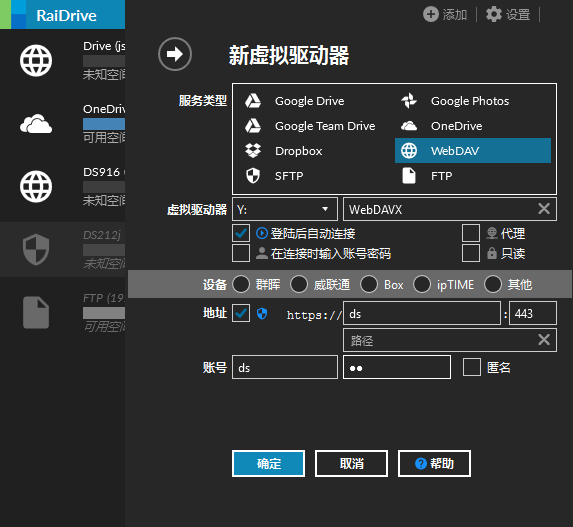
Task: Toggle auto-connect after login checkbox
Action: (241, 233)
